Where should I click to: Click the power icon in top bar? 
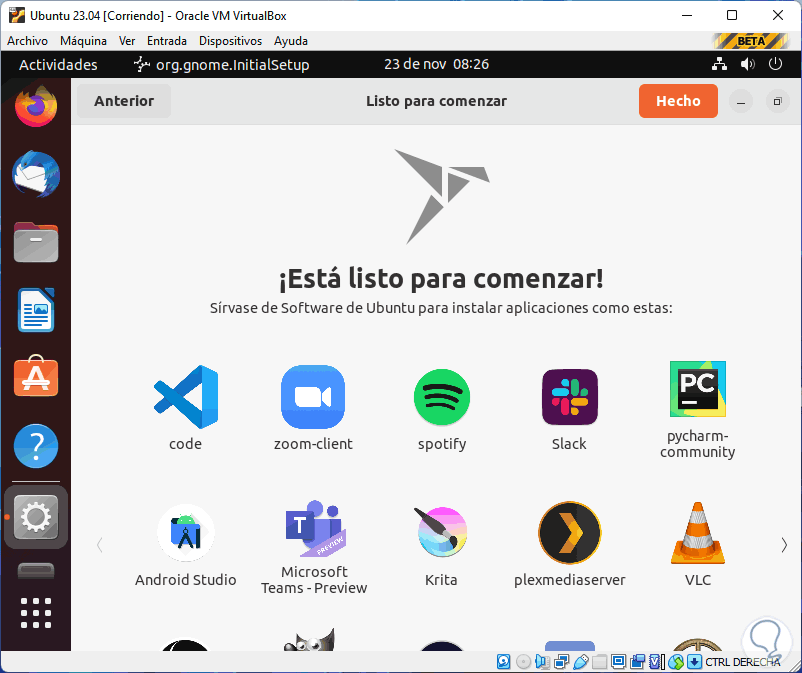(775, 64)
